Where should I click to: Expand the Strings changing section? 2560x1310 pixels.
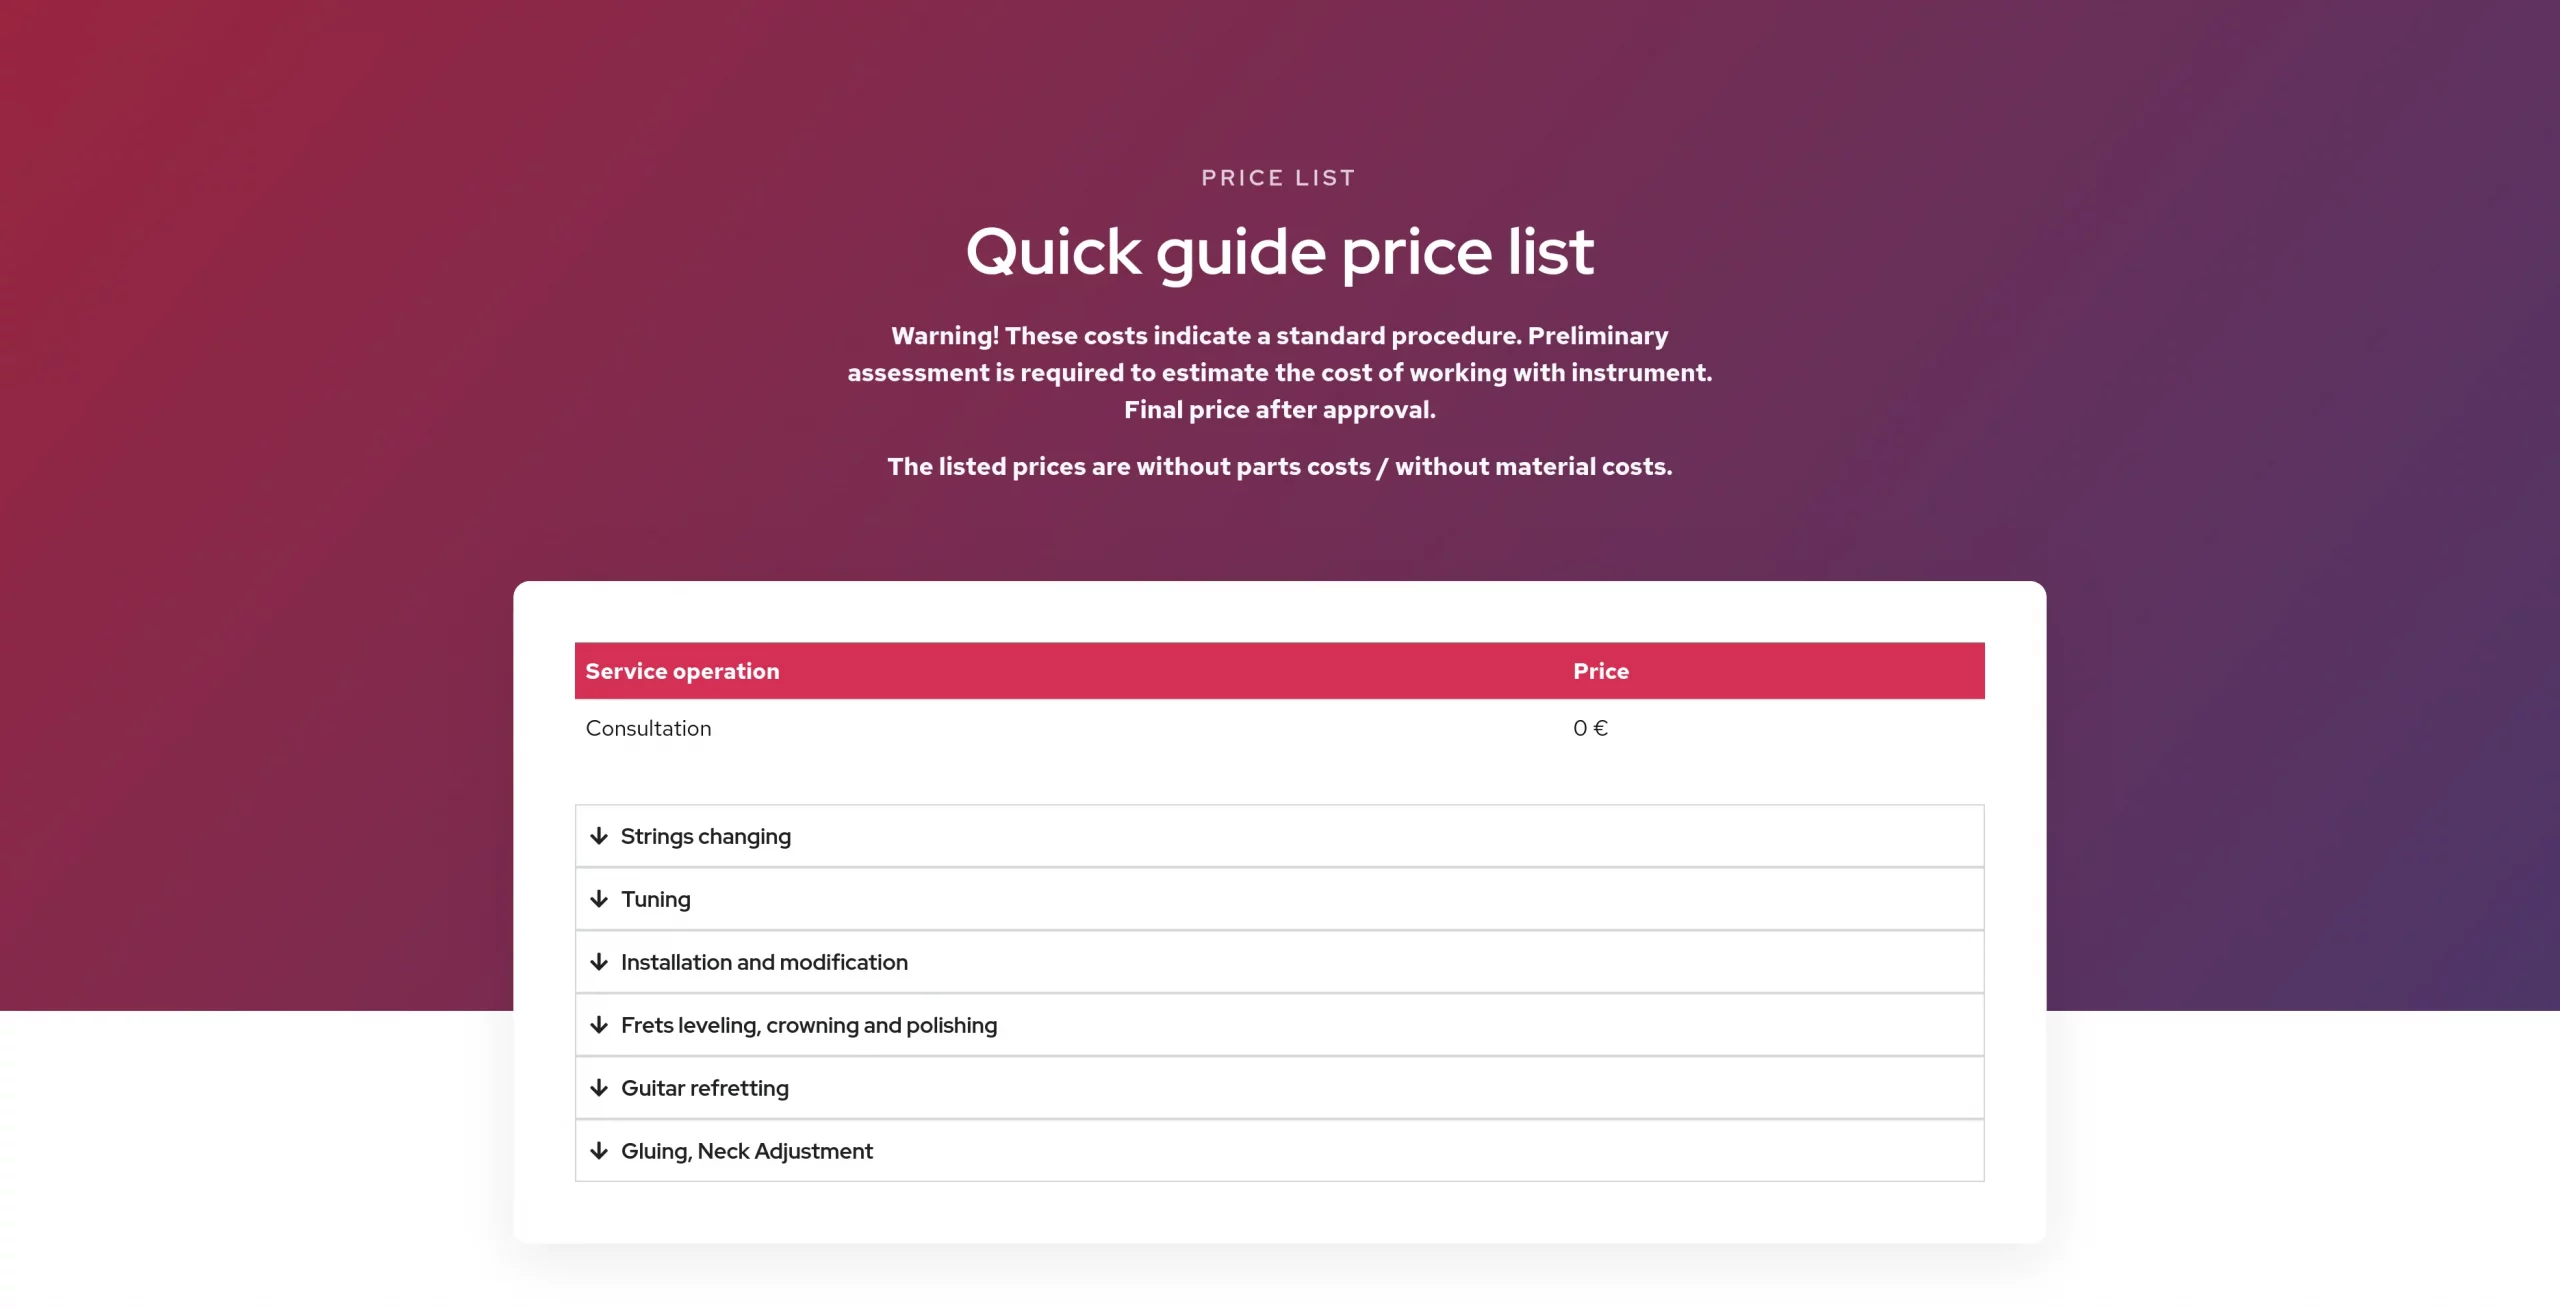click(x=706, y=836)
